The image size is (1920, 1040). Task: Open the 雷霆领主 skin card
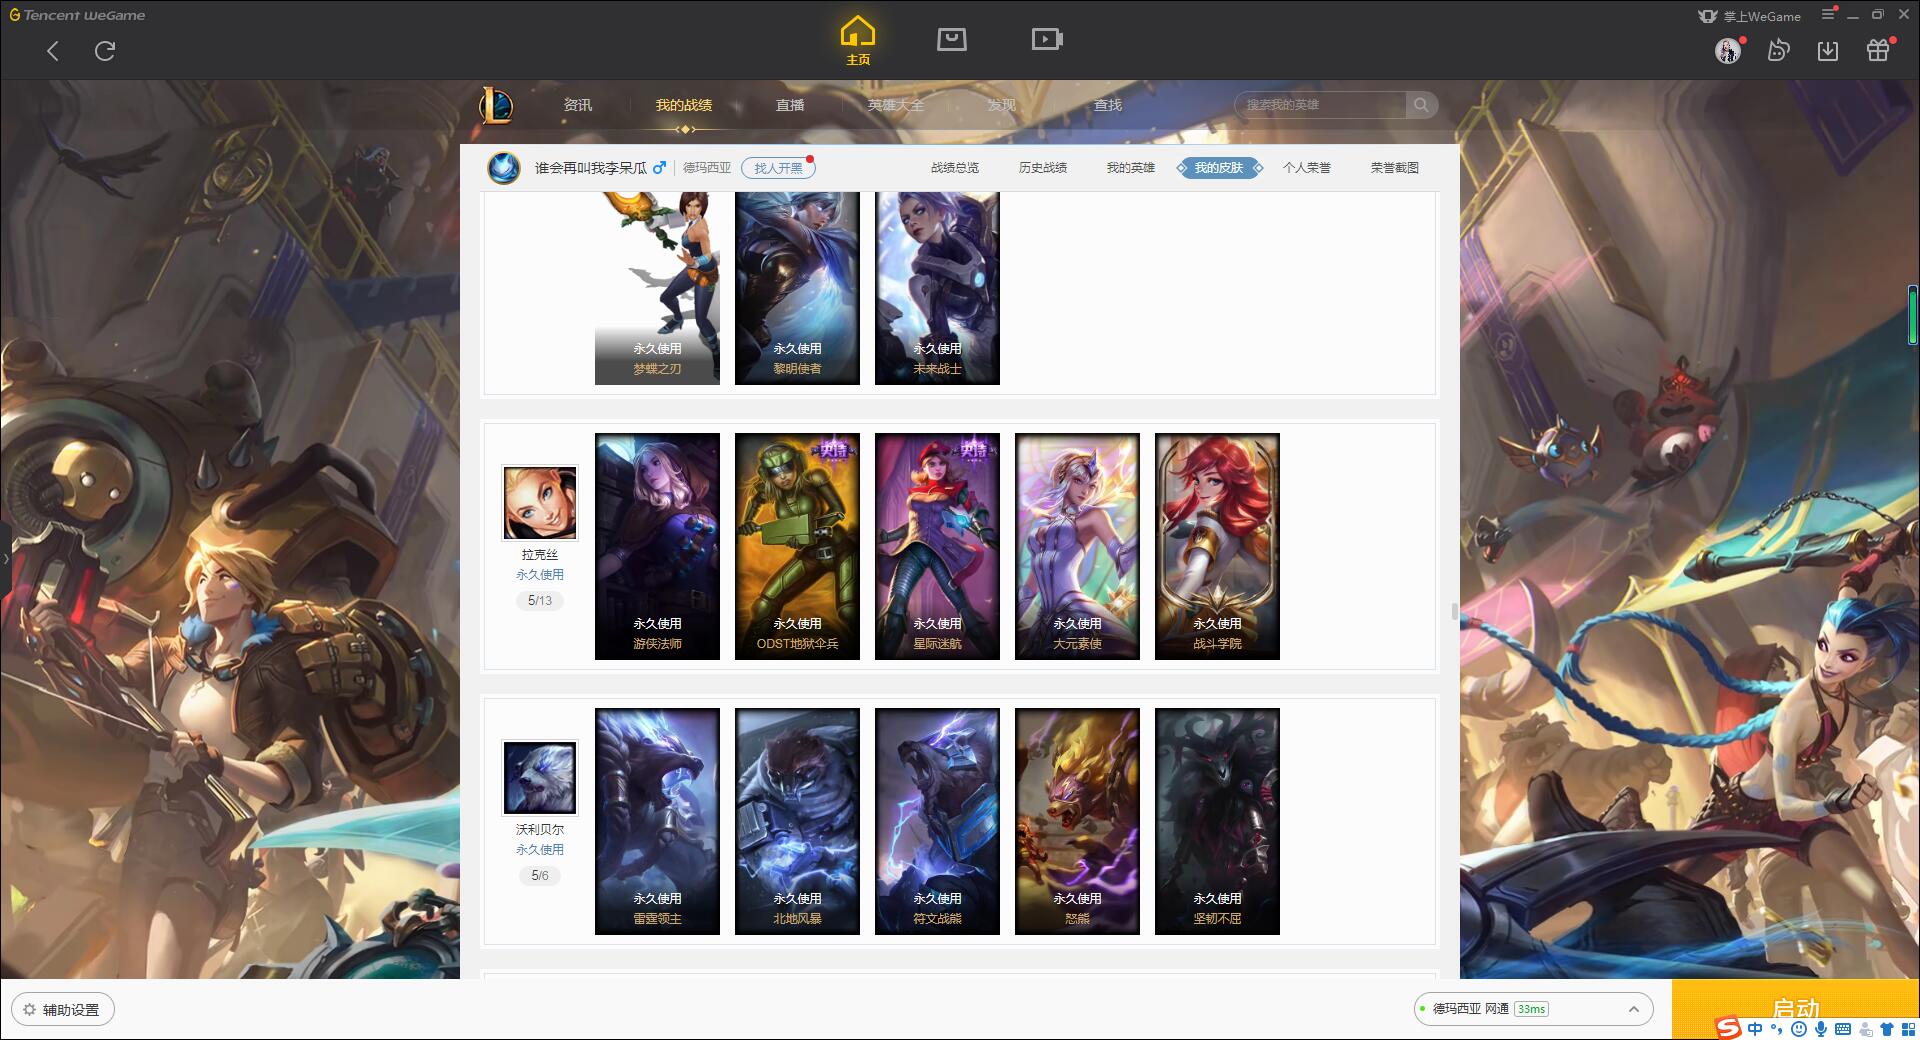pos(657,821)
